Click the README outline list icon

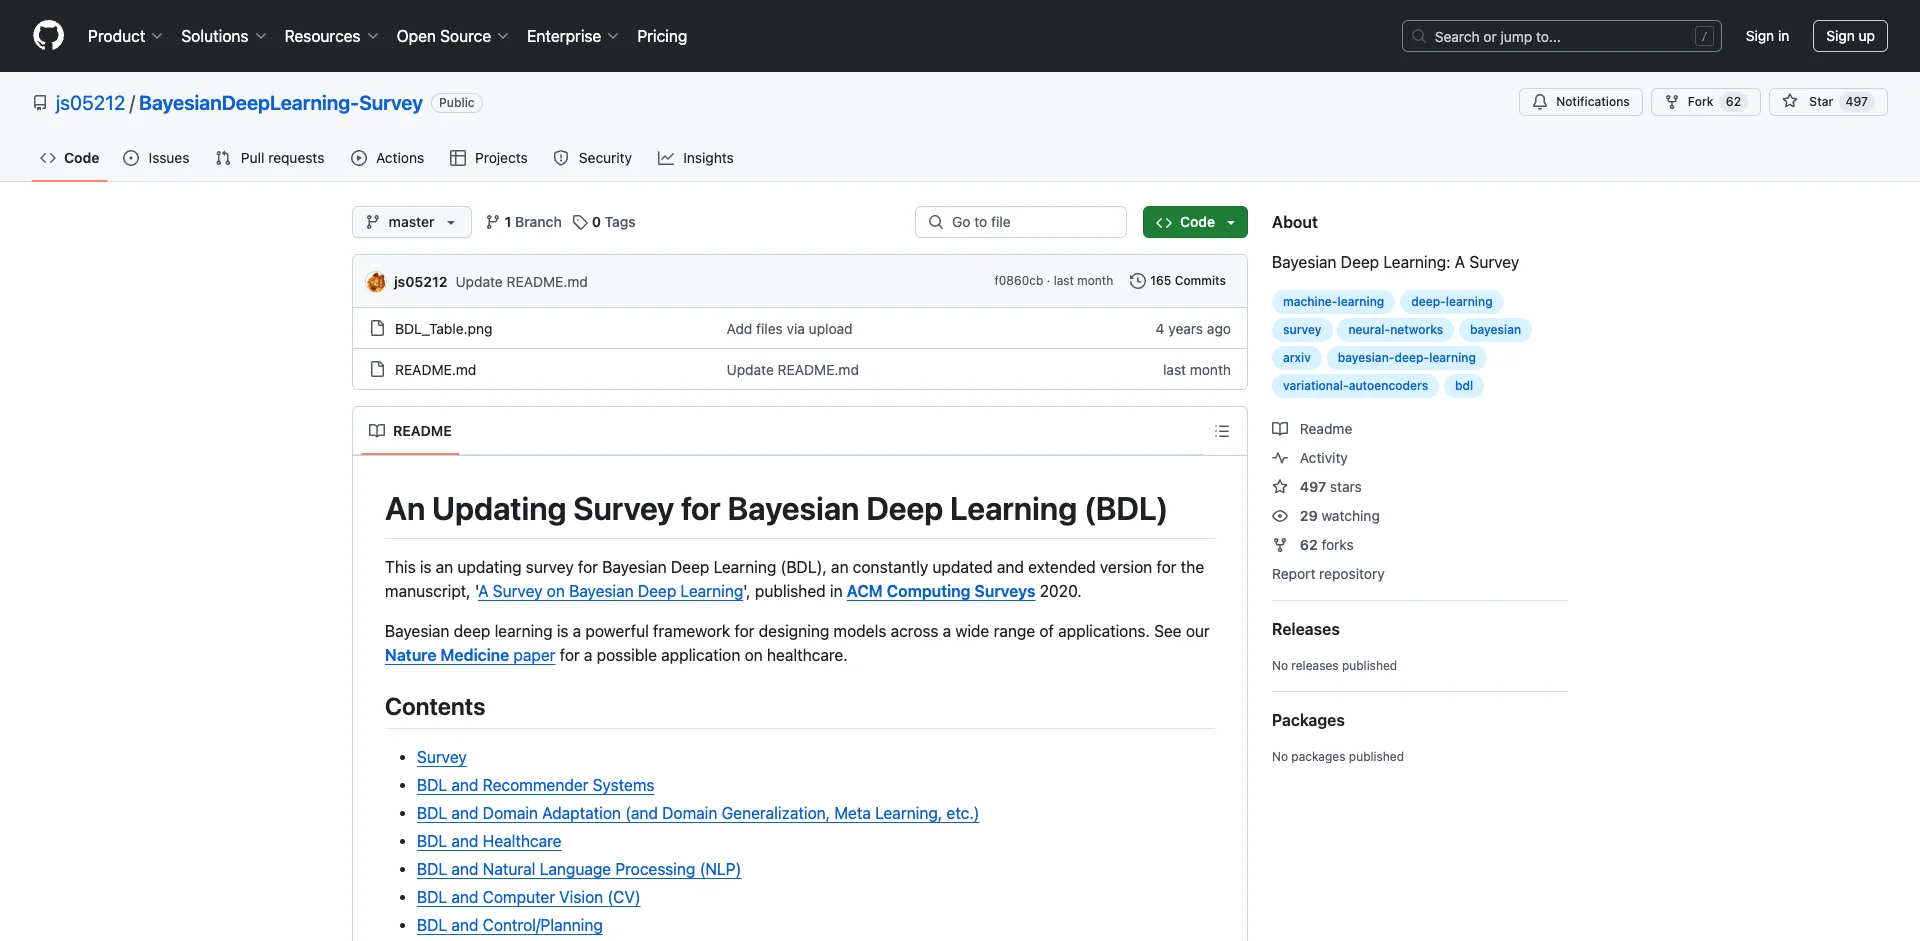(1222, 431)
